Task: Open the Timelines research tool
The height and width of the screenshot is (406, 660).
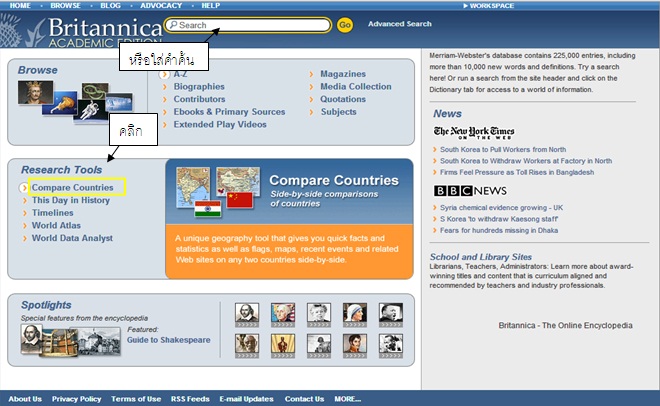Action: 53,212
